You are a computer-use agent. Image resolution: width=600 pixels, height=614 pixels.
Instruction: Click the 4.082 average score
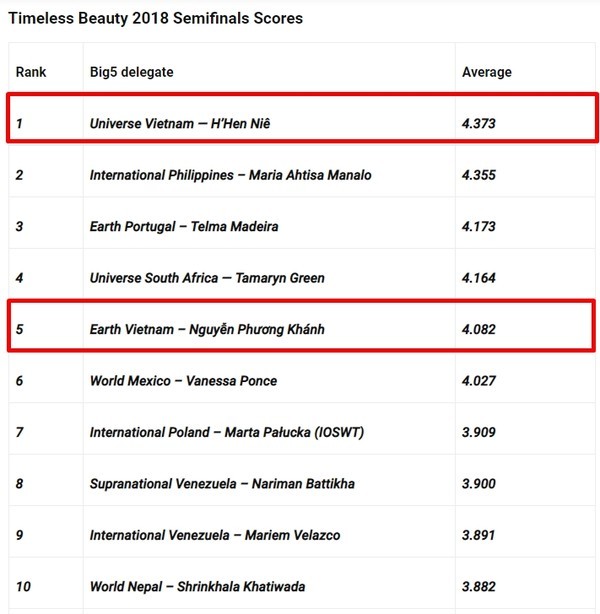click(x=479, y=330)
